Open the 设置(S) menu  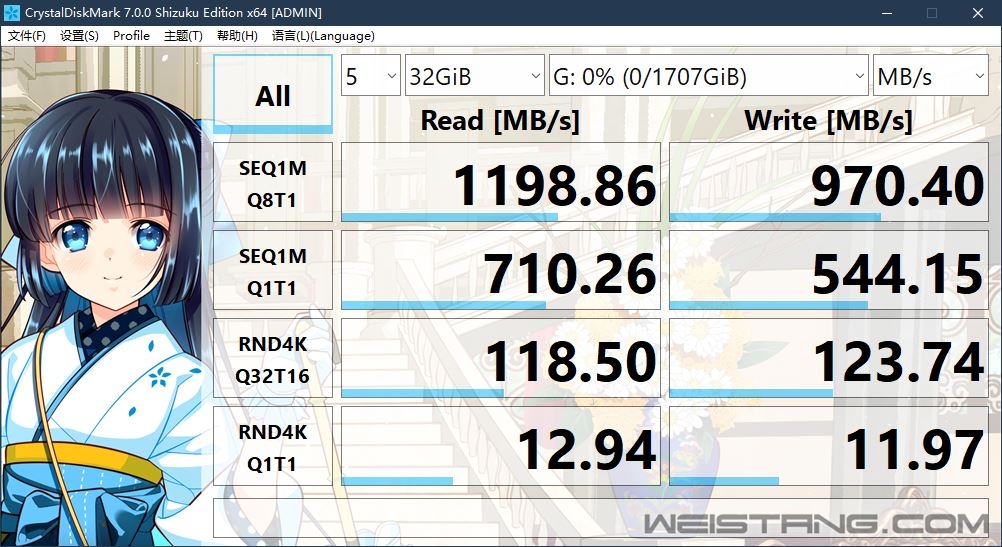pyautogui.click(x=79, y=36)
